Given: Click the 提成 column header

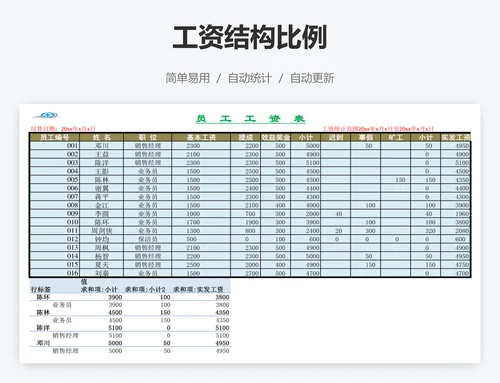Looking at the screenshot, I should point(246,137).
